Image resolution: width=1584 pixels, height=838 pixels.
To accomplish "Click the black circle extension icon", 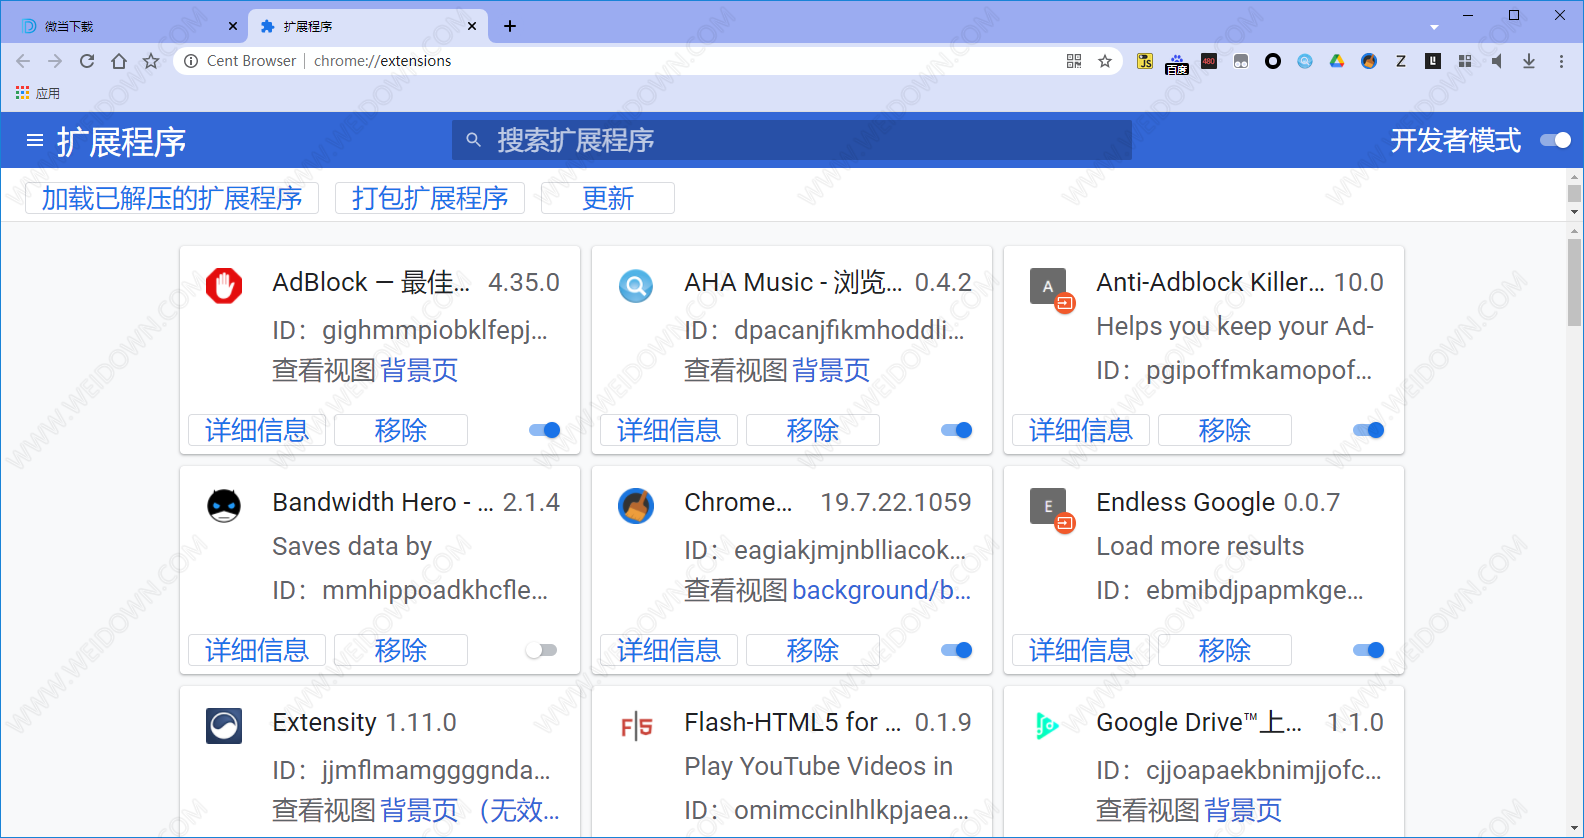I will click(x=1273, y=61).
